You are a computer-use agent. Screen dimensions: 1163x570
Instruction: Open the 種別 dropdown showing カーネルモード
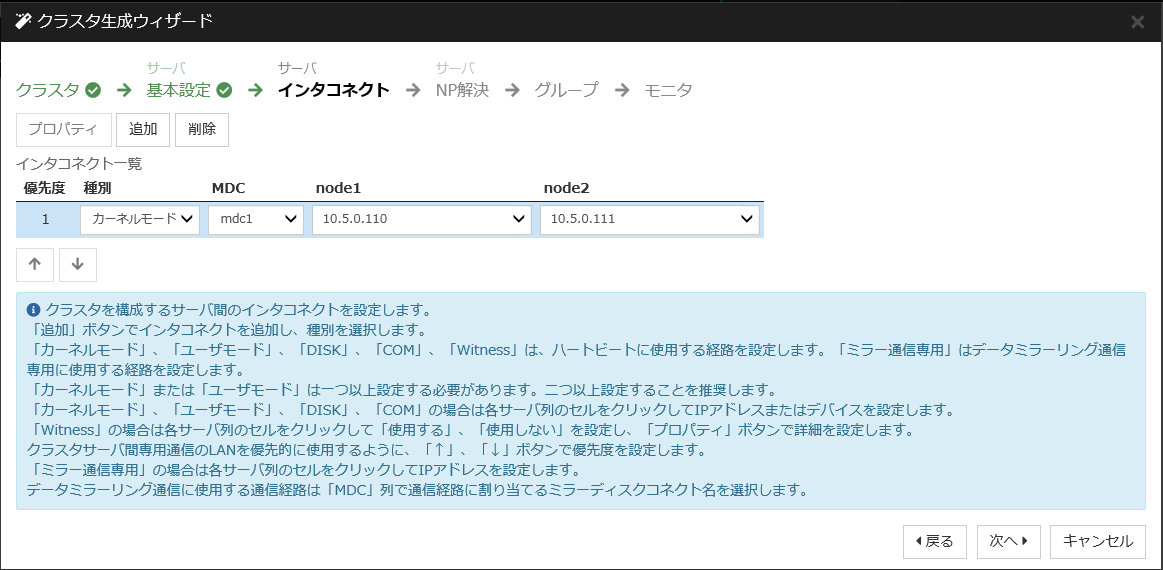pyautogui.click(x=140, y=219)
